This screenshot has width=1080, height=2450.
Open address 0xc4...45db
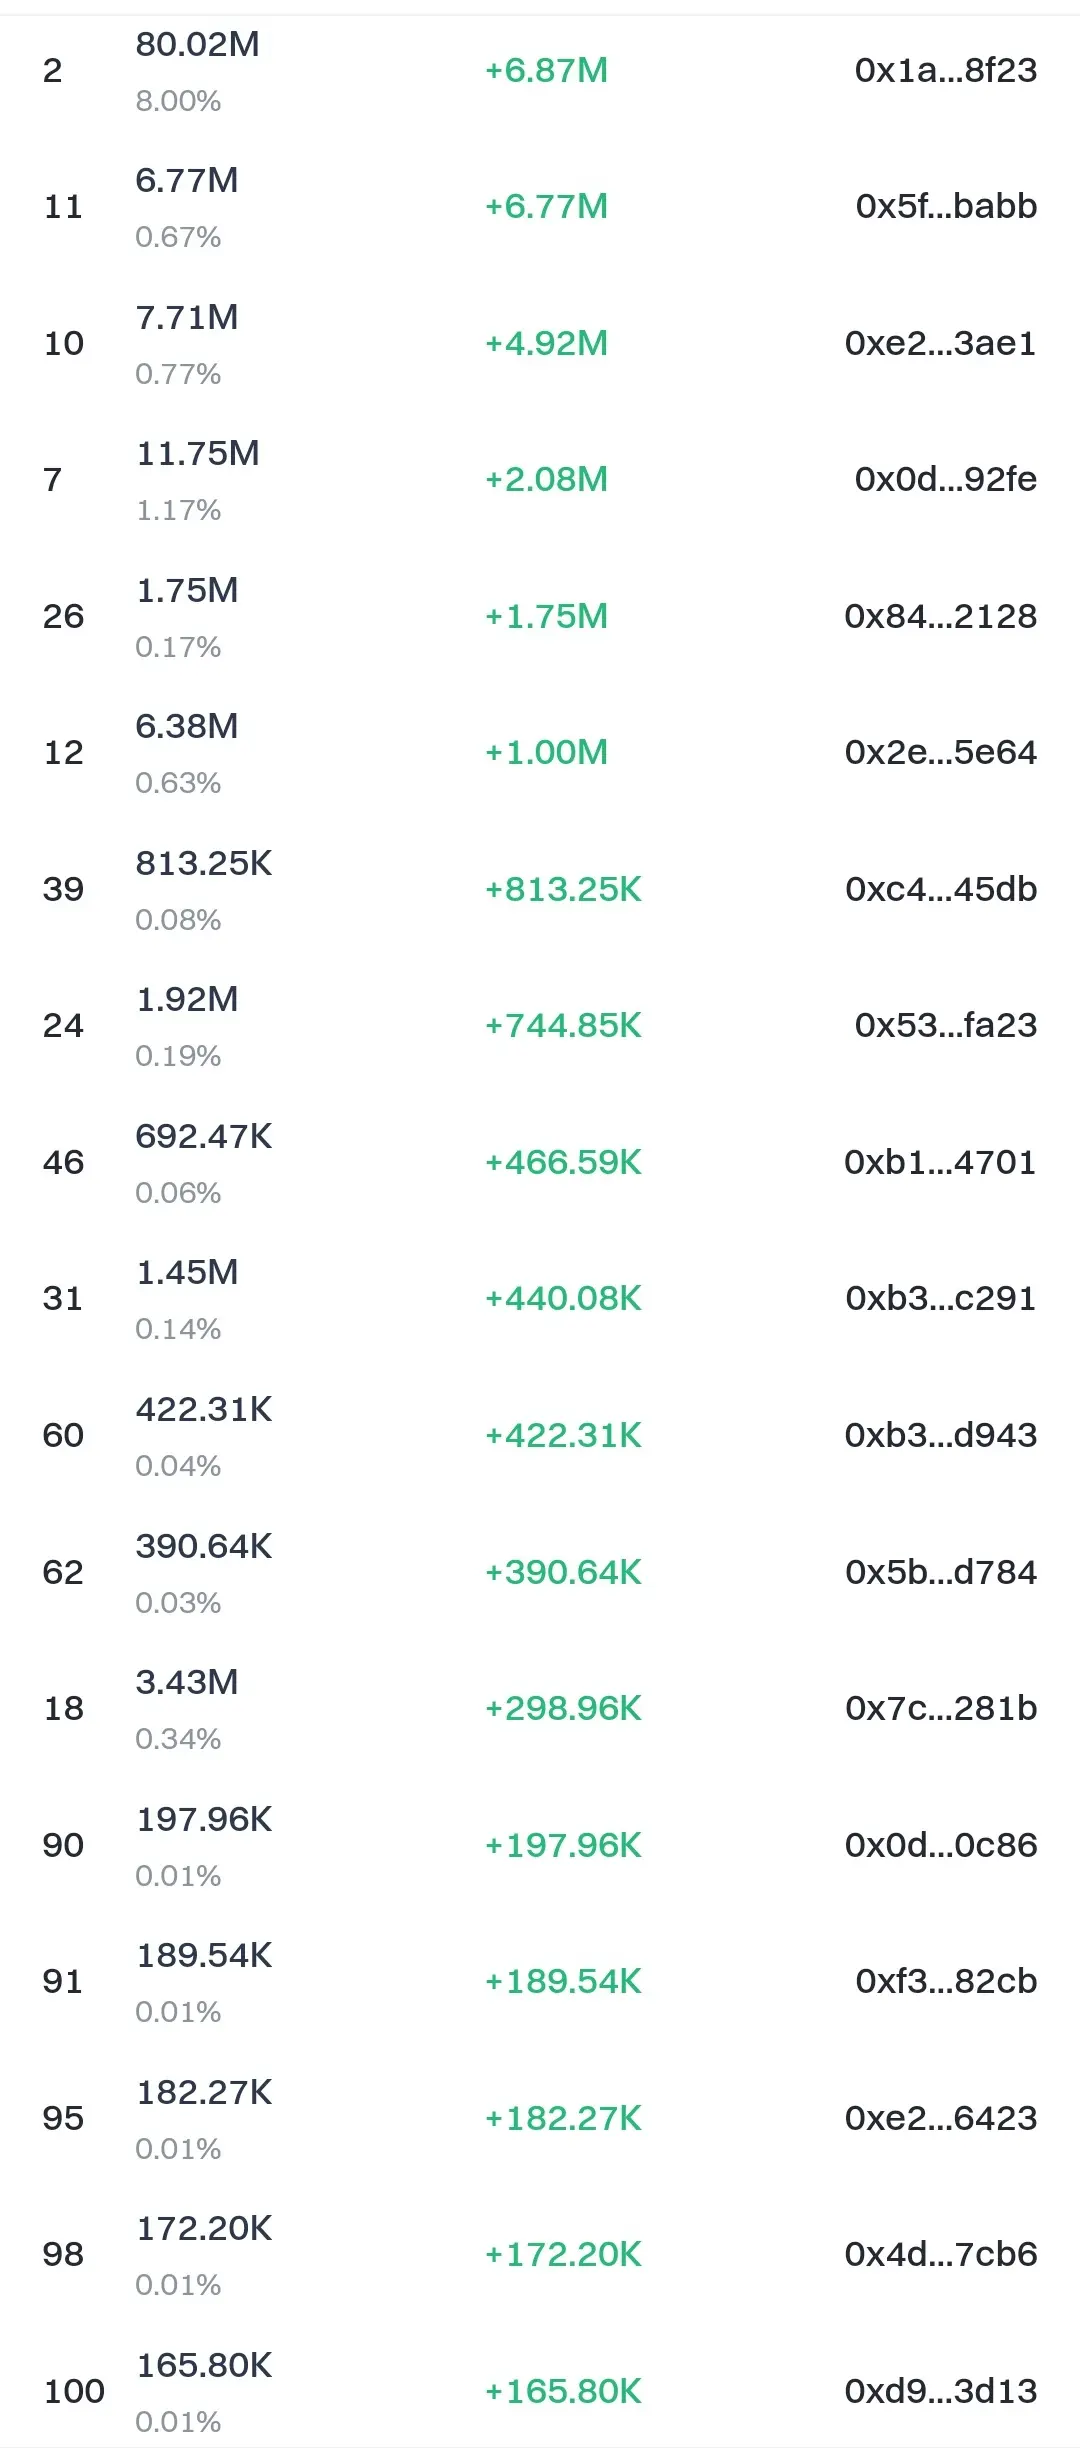point(940,889)
